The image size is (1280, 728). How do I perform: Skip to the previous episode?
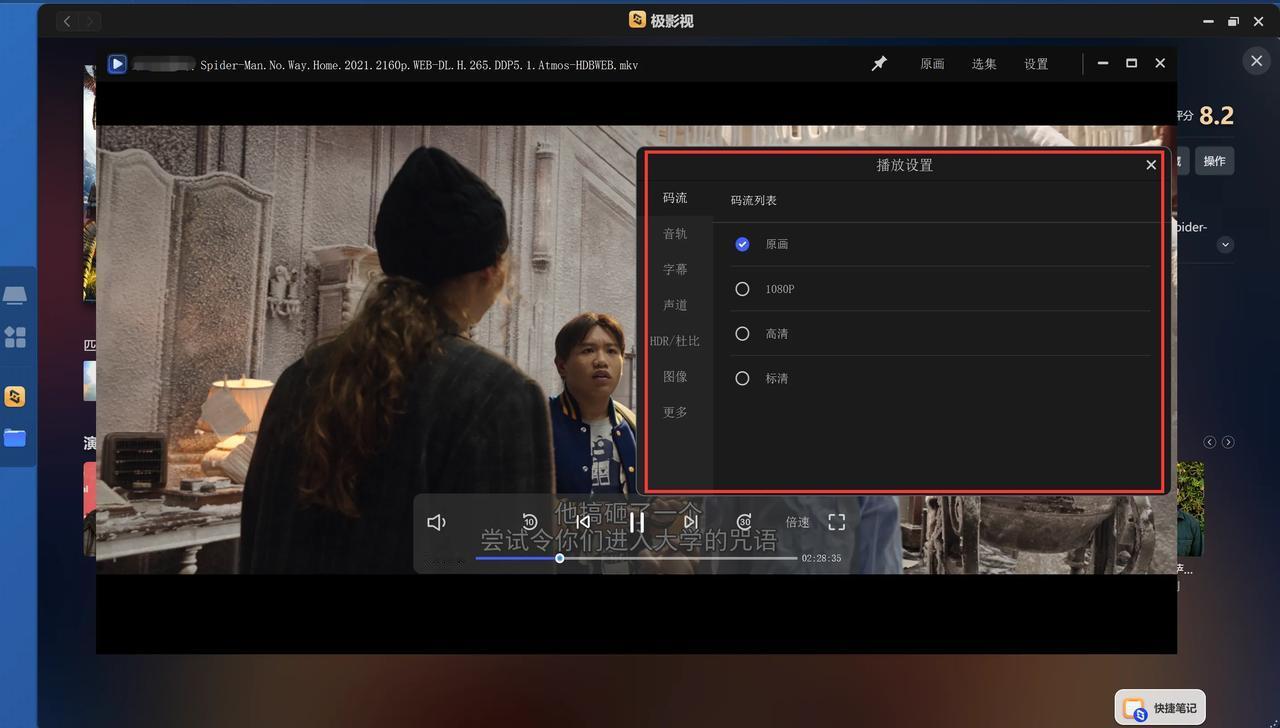pos(583,522)
